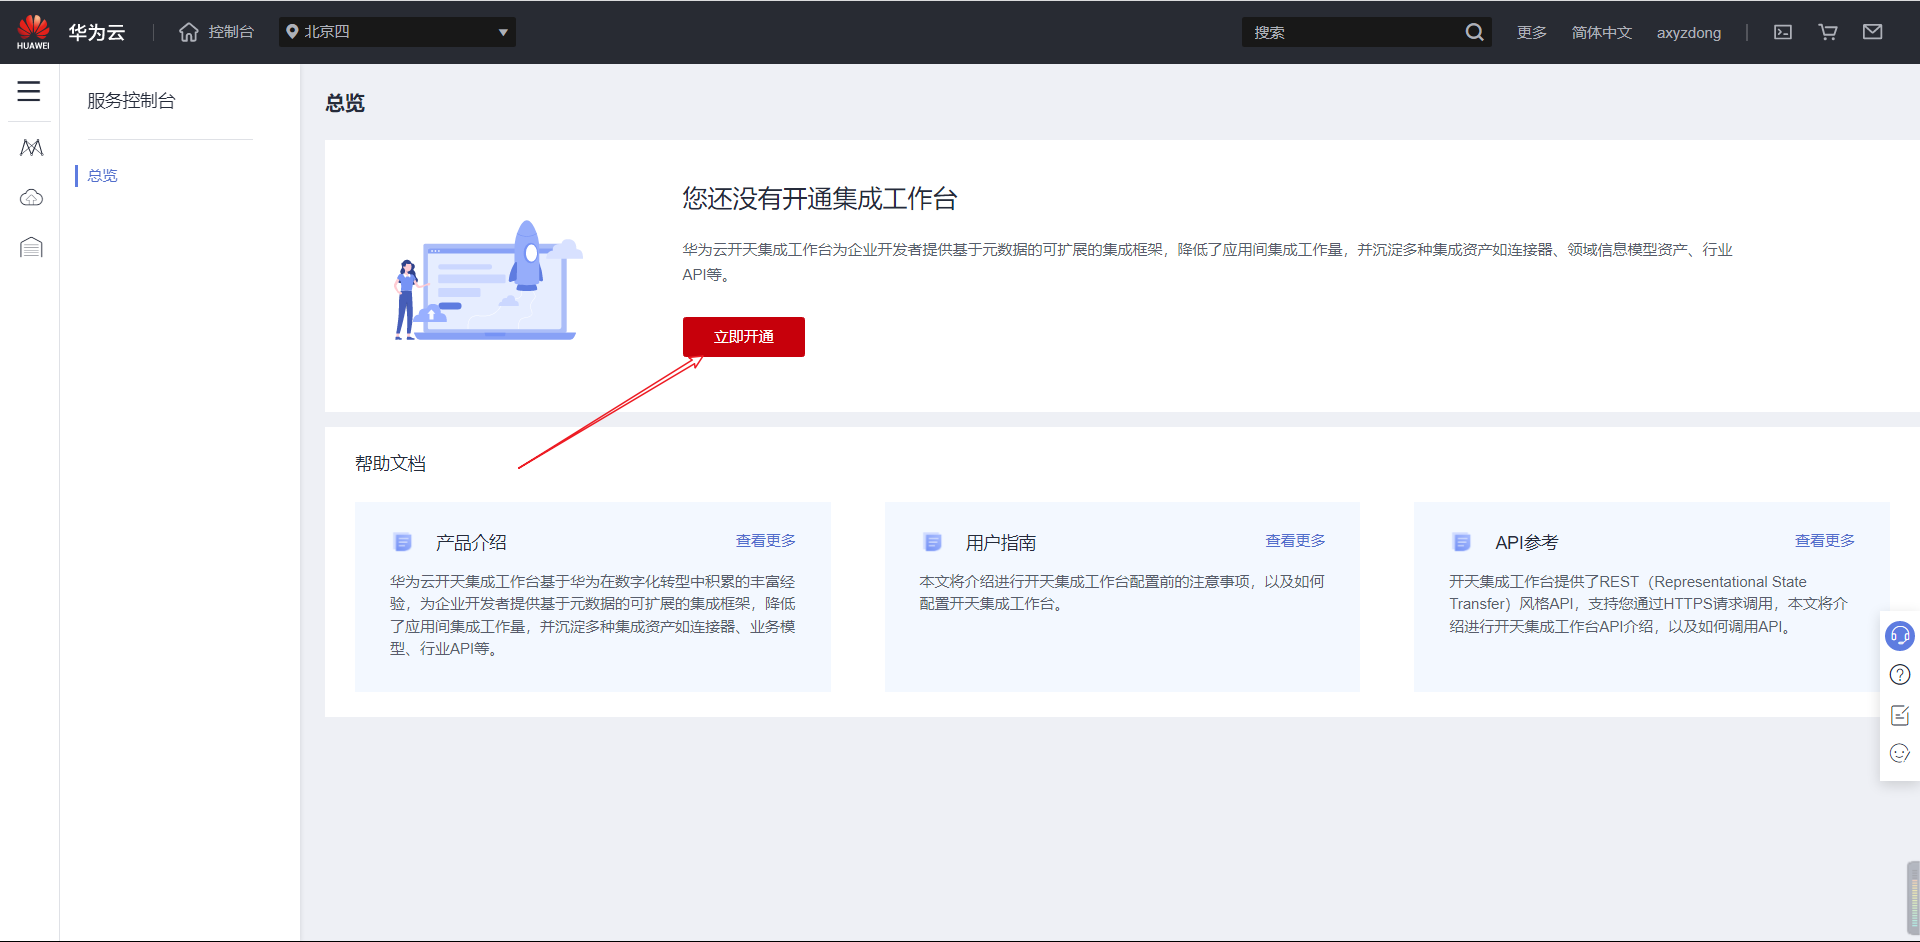Screen dimensions: 1920x942
Task: Open the help question mark icon
Action: tap(1900, 675)
